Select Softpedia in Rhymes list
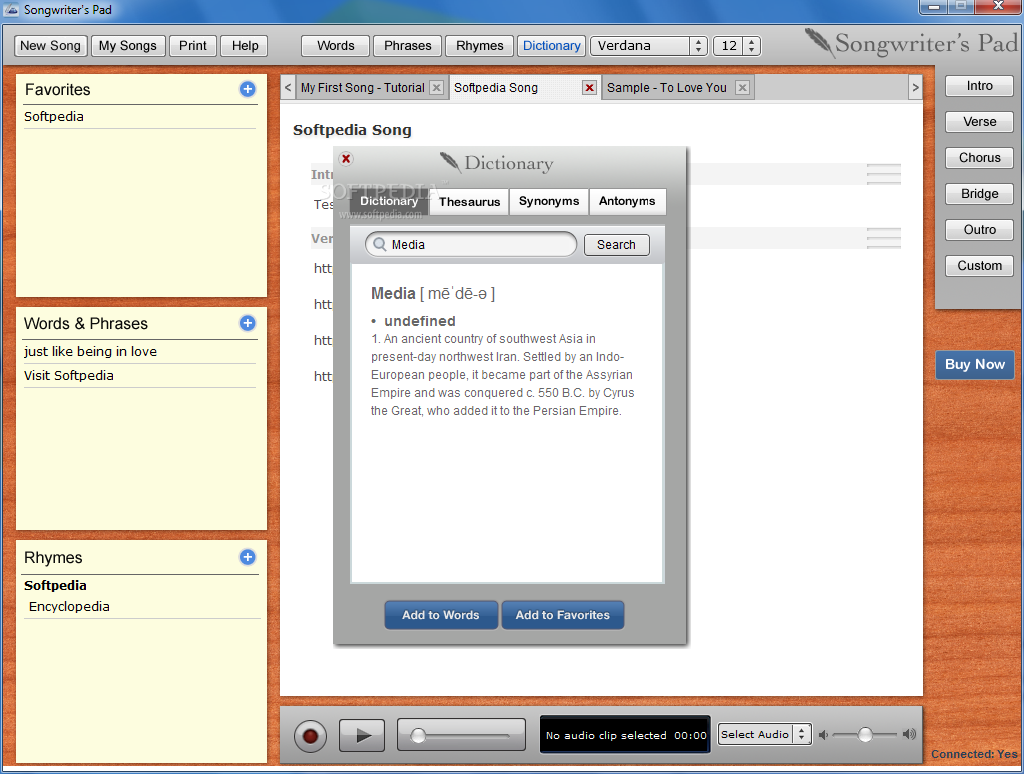This screenshot has width=1024, height=774. [x=55, y=585]
